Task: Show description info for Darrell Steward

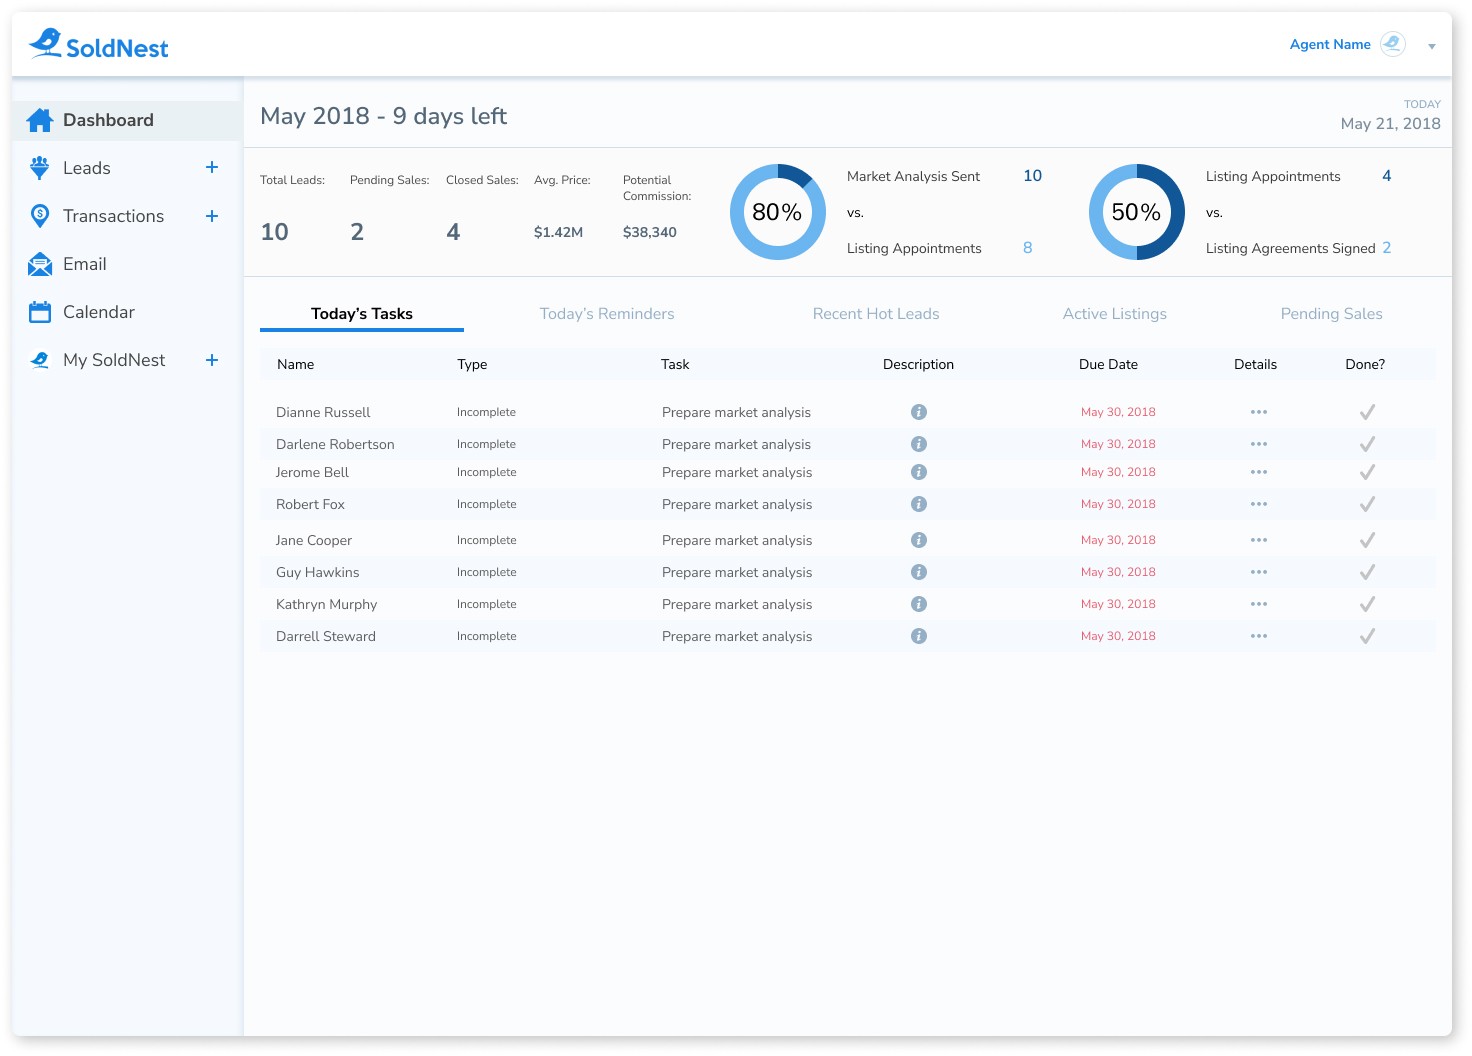Action: click(x=919, y=636)
